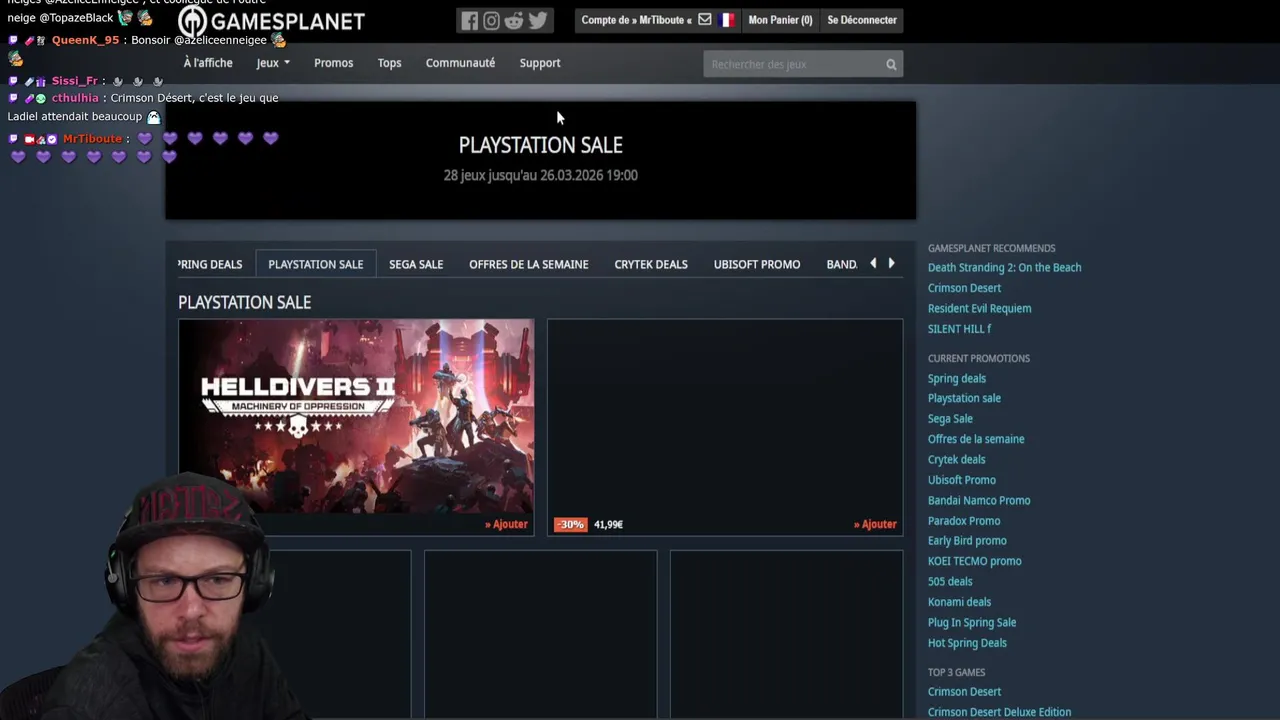This screenshot has height=720, width=1280.
Task: Open the 505 deals link
Action: tap(949, 582)
